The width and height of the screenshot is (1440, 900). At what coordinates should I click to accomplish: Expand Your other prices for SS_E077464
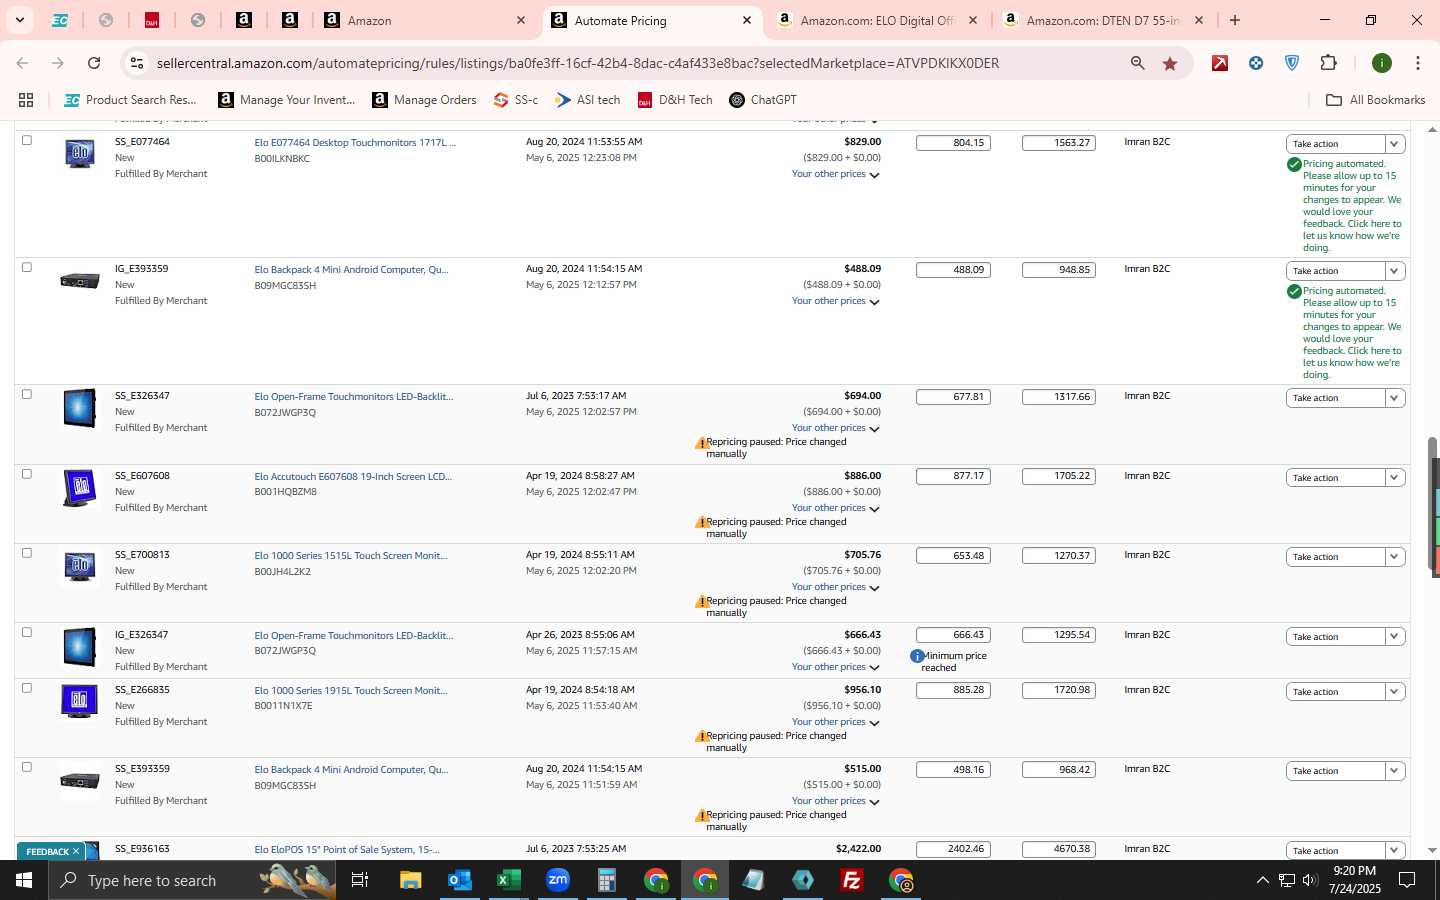pos(835,174)
